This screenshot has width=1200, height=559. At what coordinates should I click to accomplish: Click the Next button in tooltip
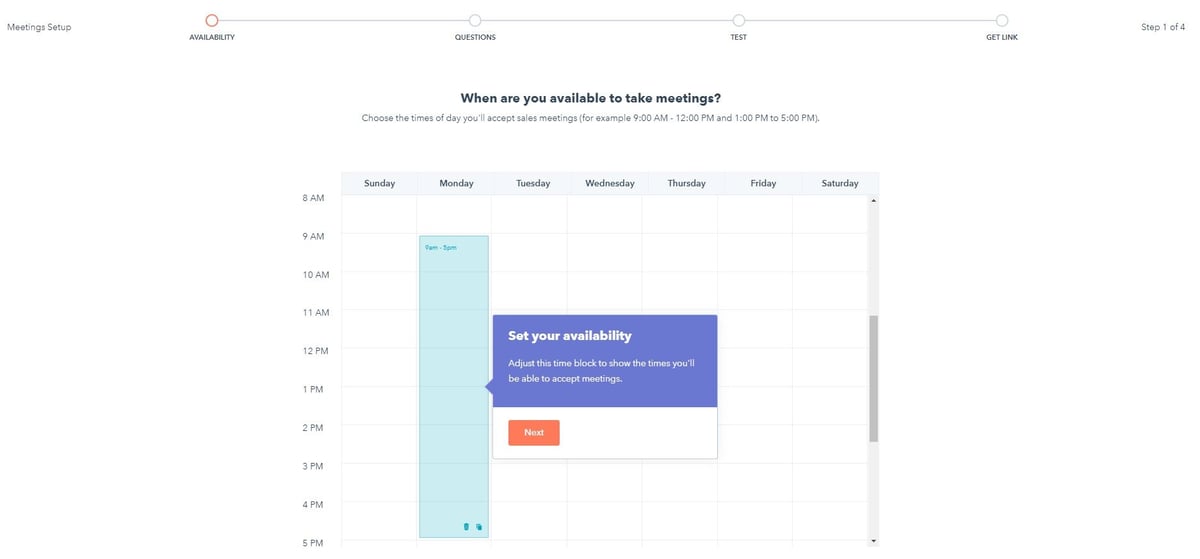pos(534,433)
